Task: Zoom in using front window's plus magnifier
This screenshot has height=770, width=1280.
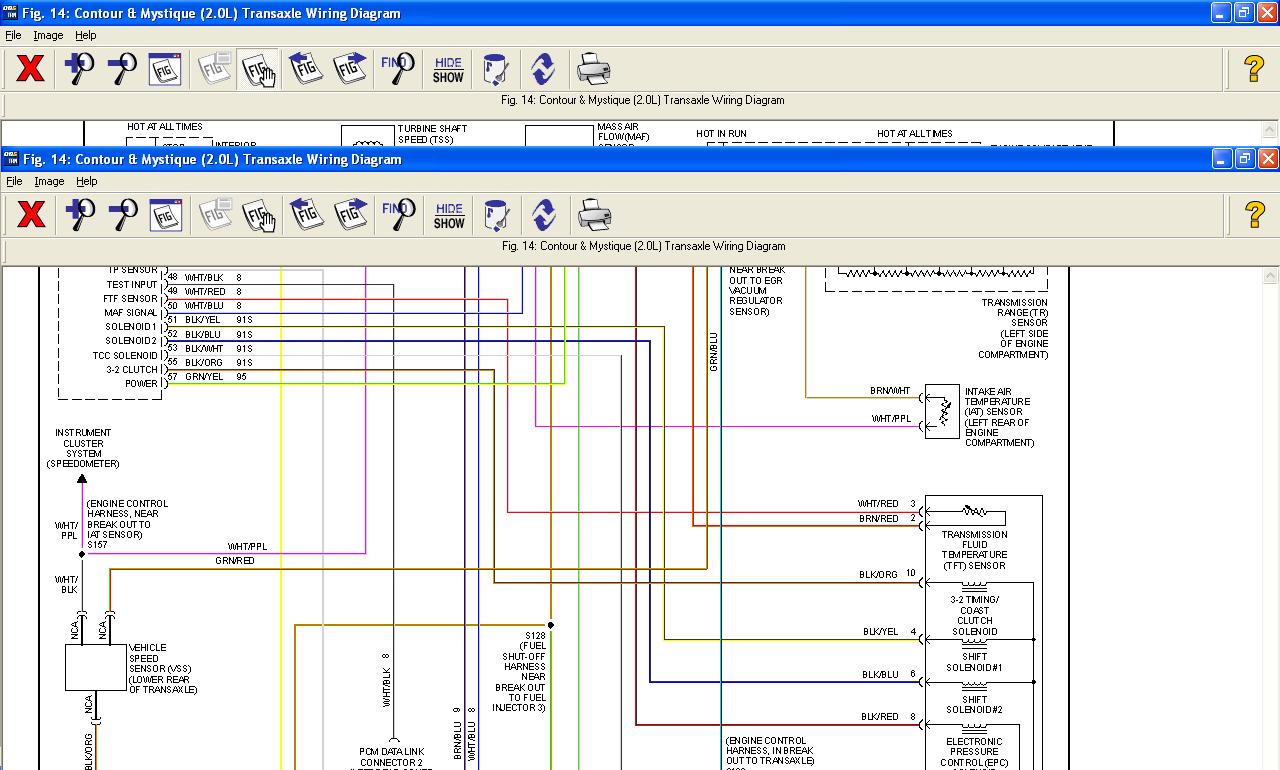Action: click(x=79, y=215)
